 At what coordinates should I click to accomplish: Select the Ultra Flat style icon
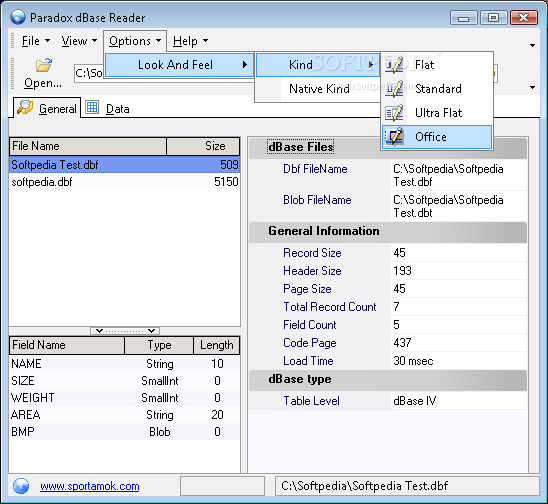(x=394, y=113)
